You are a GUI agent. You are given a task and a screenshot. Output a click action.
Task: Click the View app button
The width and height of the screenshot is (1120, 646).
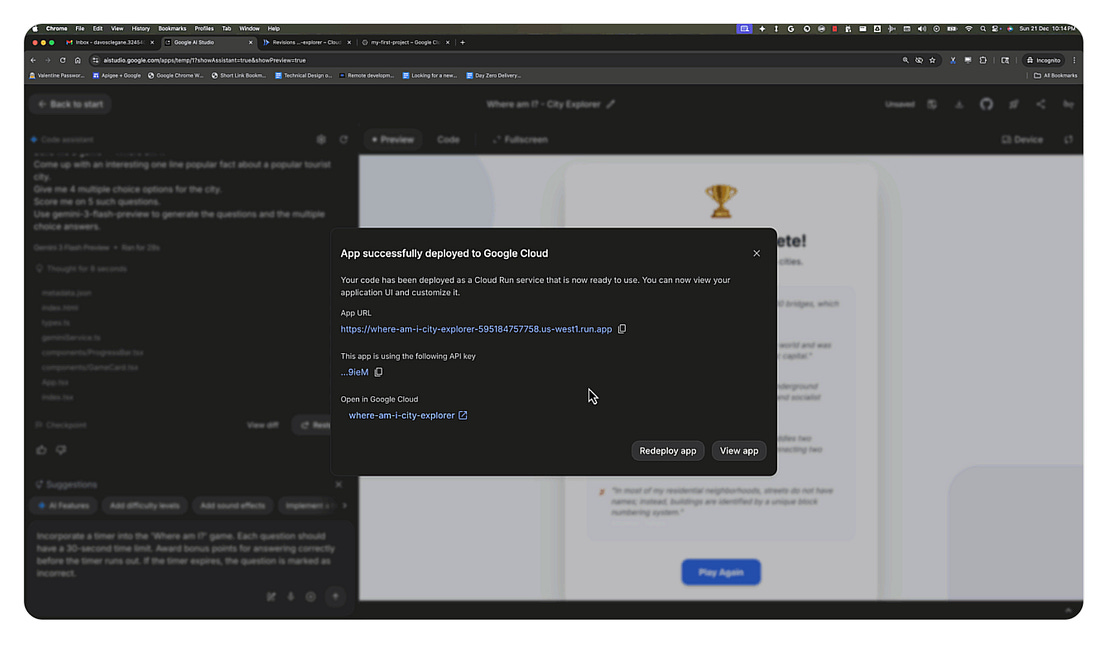coord(739,451)
